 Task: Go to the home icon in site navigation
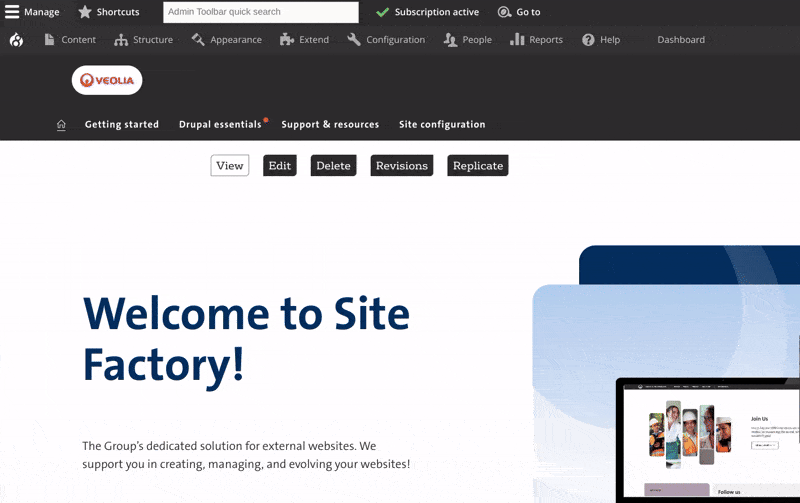[61, 124]
